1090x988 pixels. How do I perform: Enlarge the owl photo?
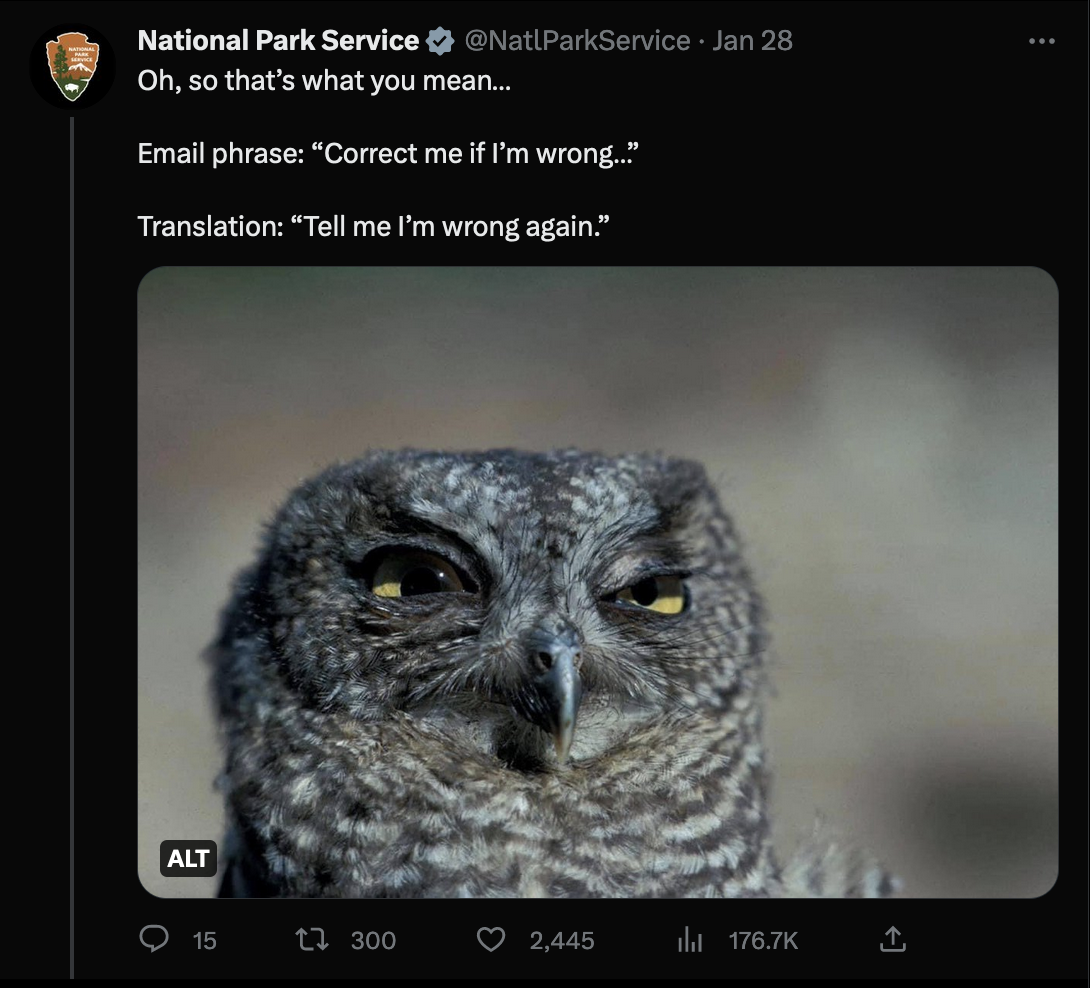(x=597, y=581)
